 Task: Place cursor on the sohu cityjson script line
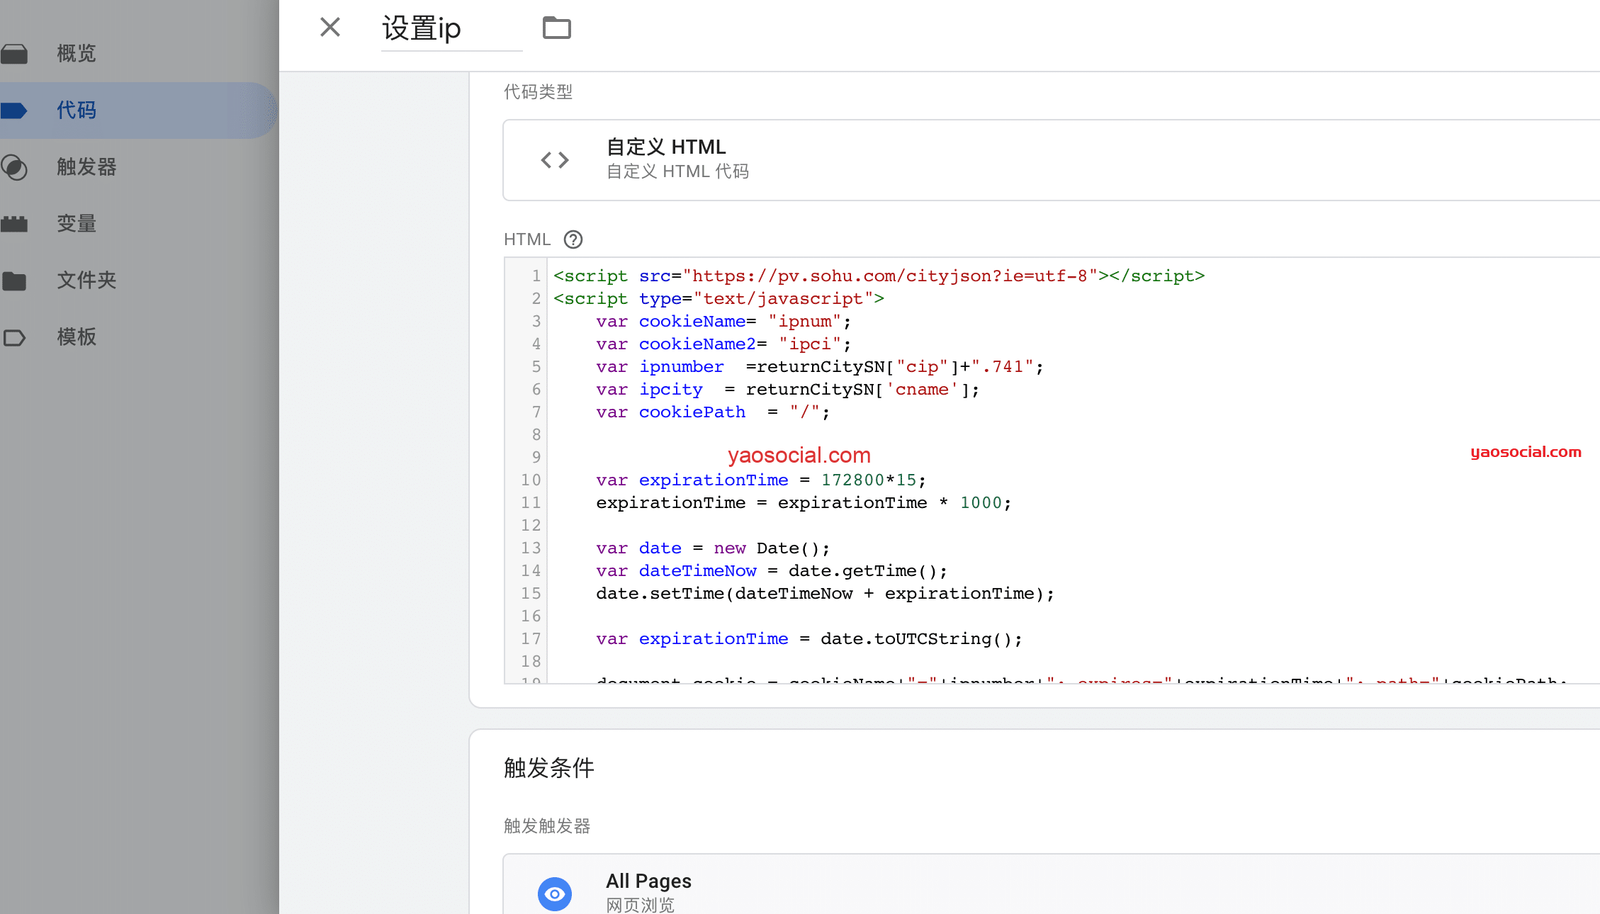878,276
